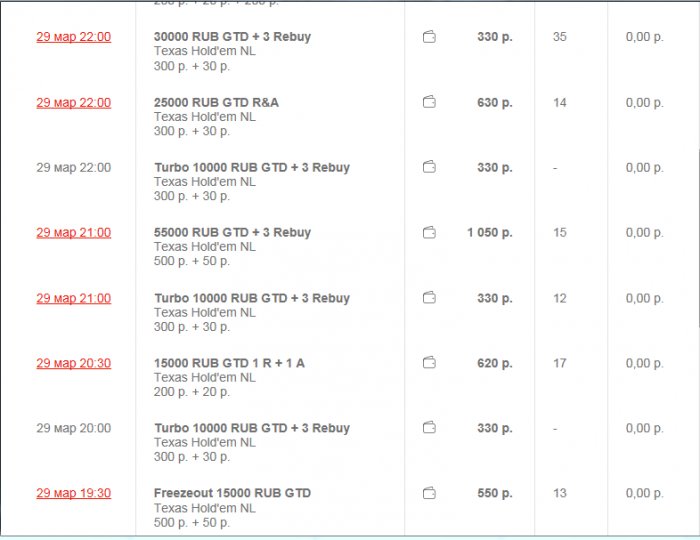Click wallet icon for Freezeout 15000 row
700x540 pixels.
click(x=429, y=493)
